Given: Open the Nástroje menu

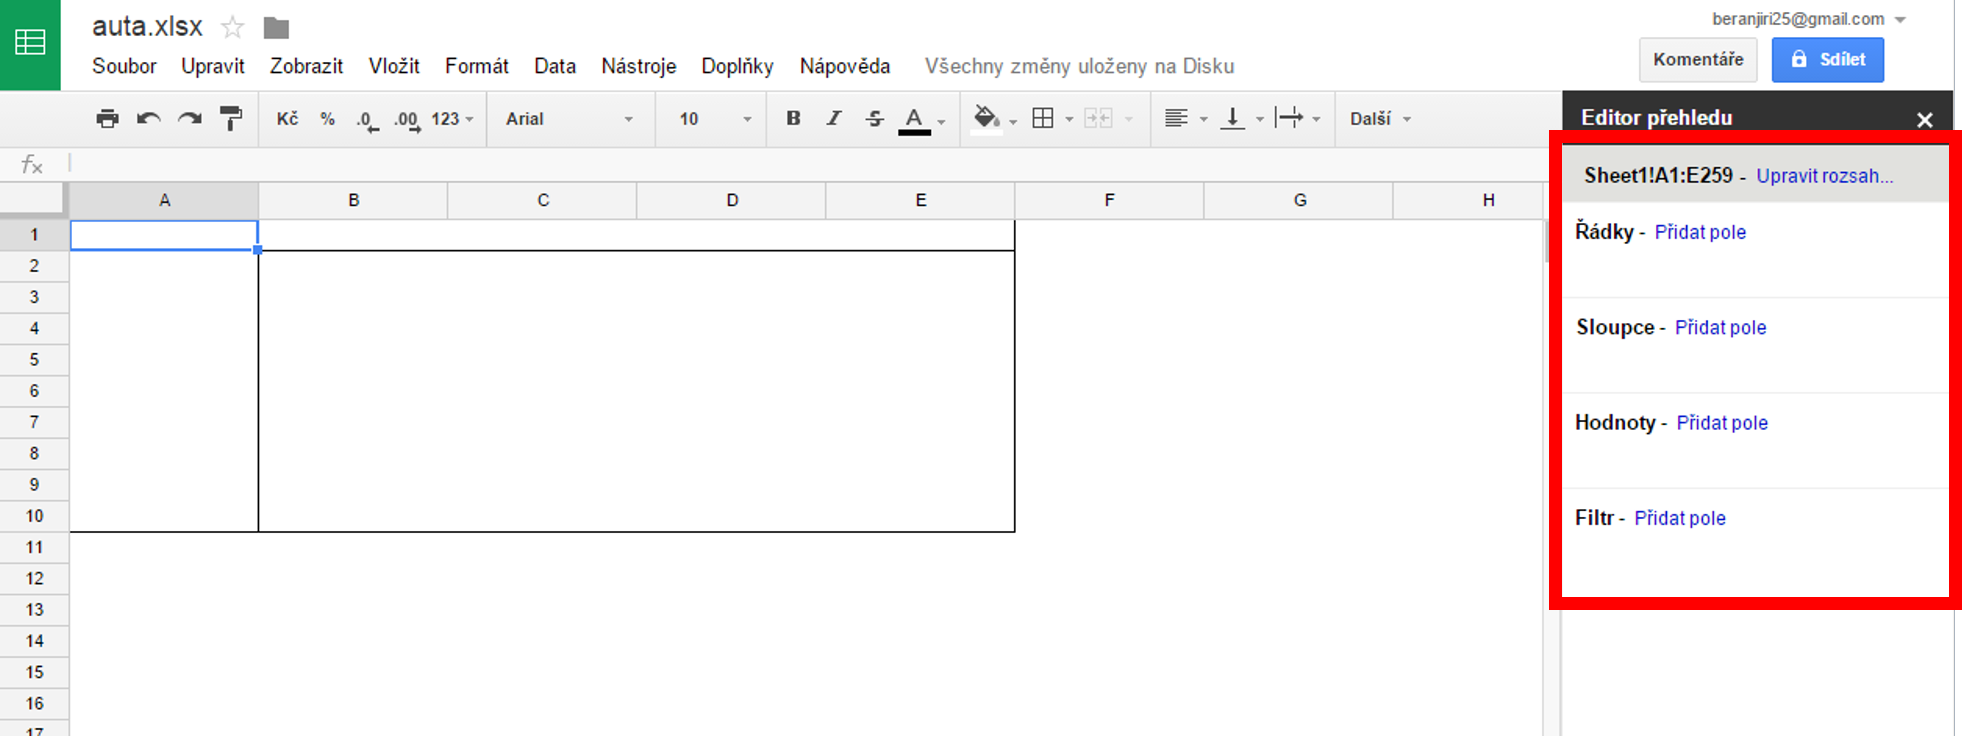Looking at the screenshot, I should coord(639,66).
